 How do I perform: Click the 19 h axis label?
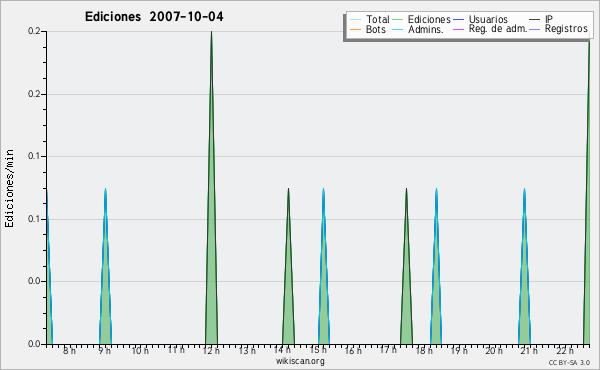click(459, 350)
